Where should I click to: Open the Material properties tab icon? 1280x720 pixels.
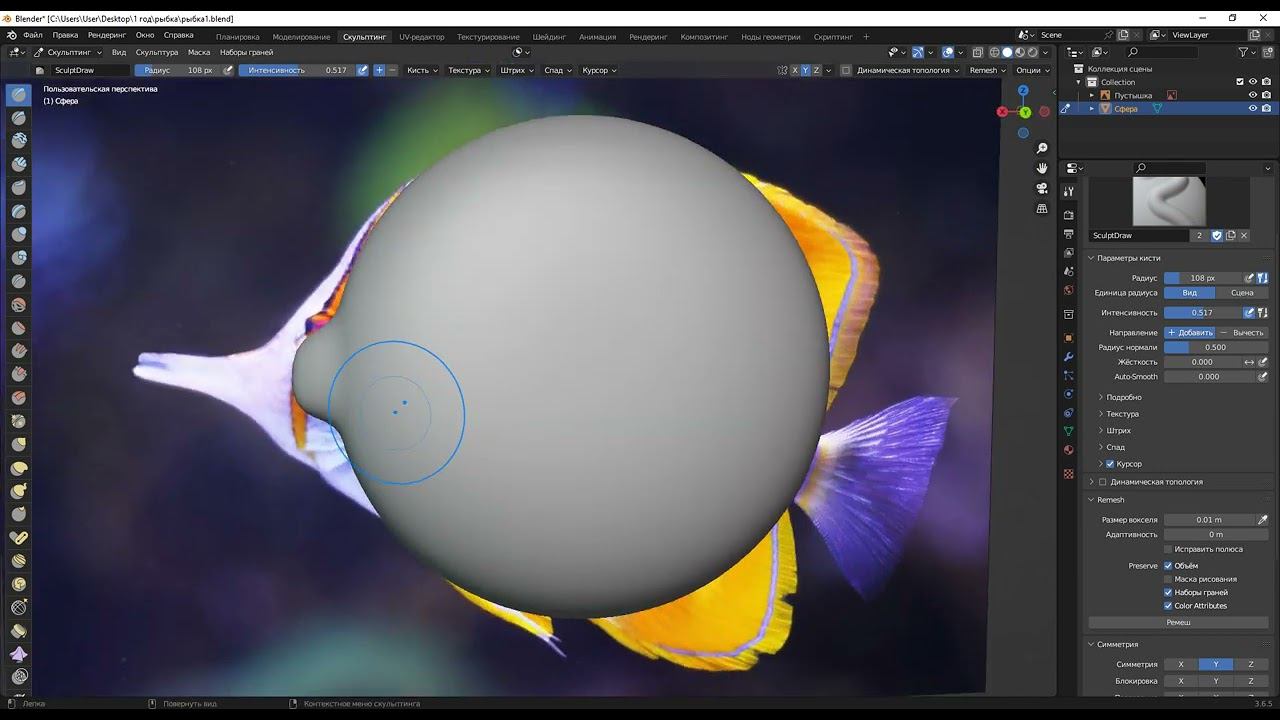click(x=1069, y=450)
